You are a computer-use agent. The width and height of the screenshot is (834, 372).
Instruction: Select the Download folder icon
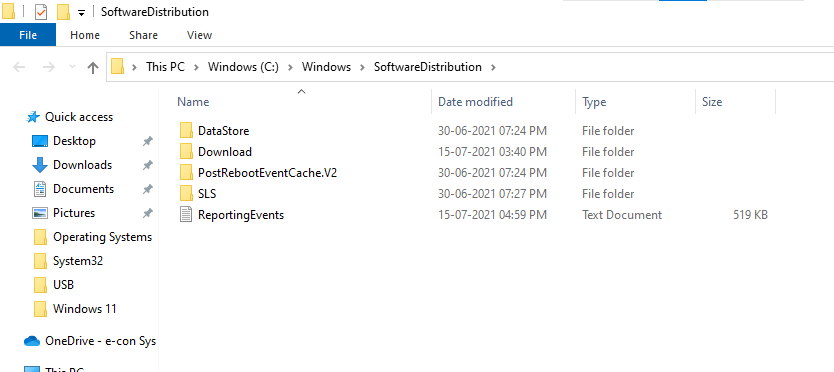pyautogui.click(x=186, y=152)
